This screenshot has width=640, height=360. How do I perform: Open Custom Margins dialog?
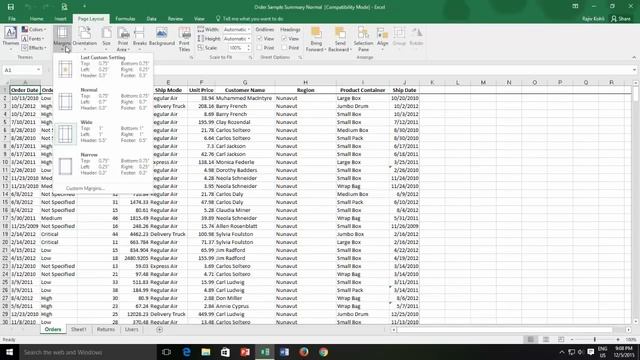(x=85, y=189)
